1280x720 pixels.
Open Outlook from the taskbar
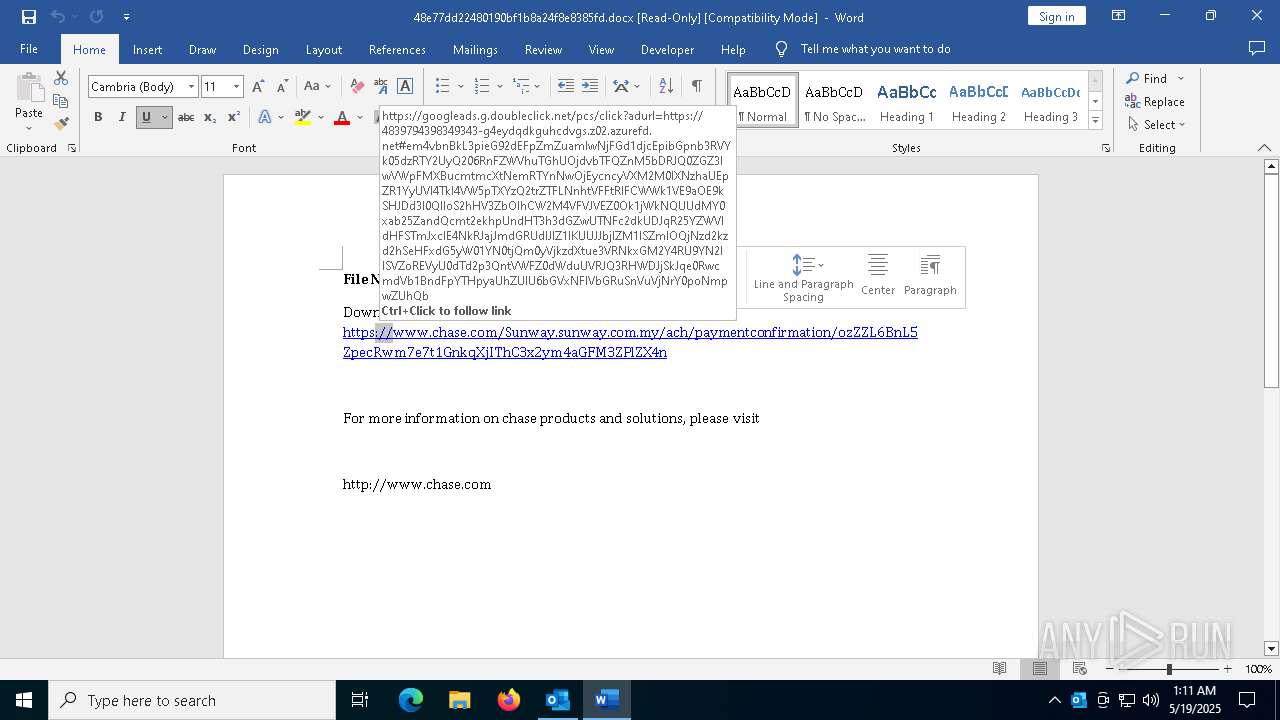pyautogui.click(x=557, y=700)
